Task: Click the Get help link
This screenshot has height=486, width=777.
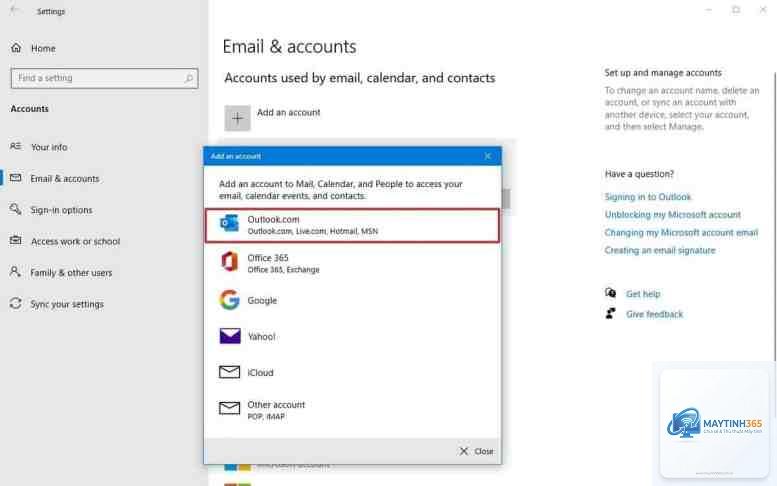Action: [x=643, y=294]
